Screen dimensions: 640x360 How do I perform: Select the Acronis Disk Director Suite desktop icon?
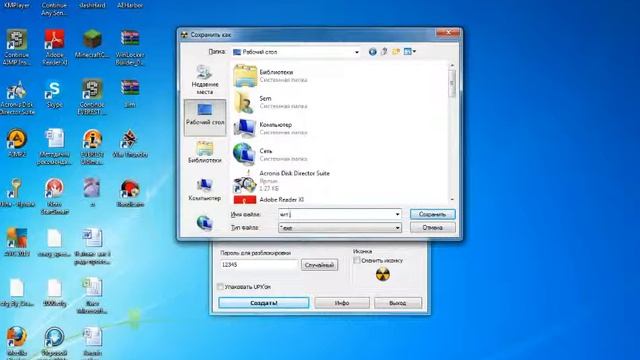tap(17, 97)
